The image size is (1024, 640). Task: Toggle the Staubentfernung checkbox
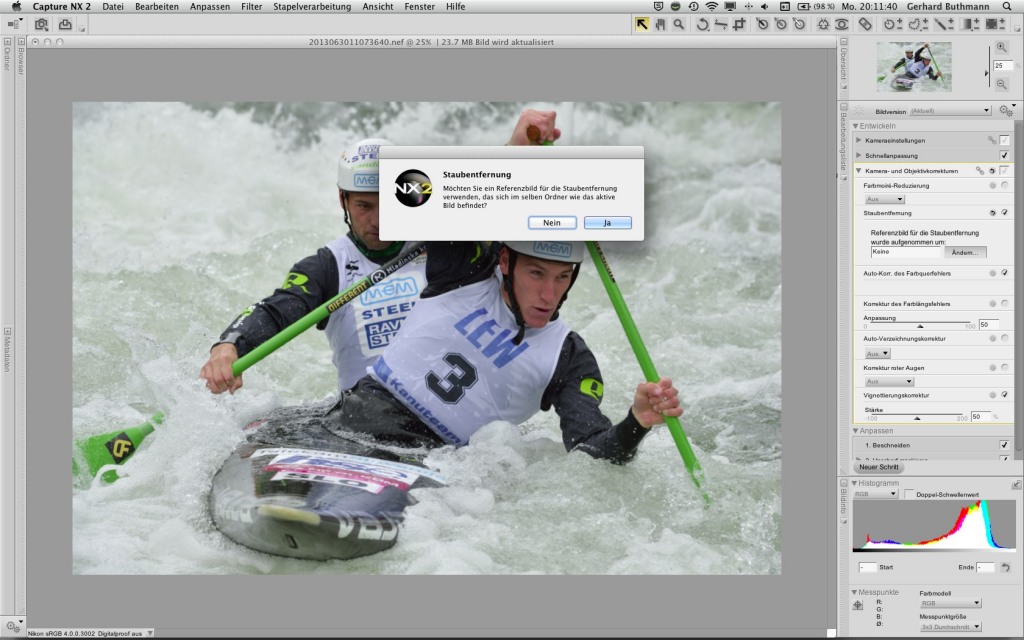(1004, 213)
